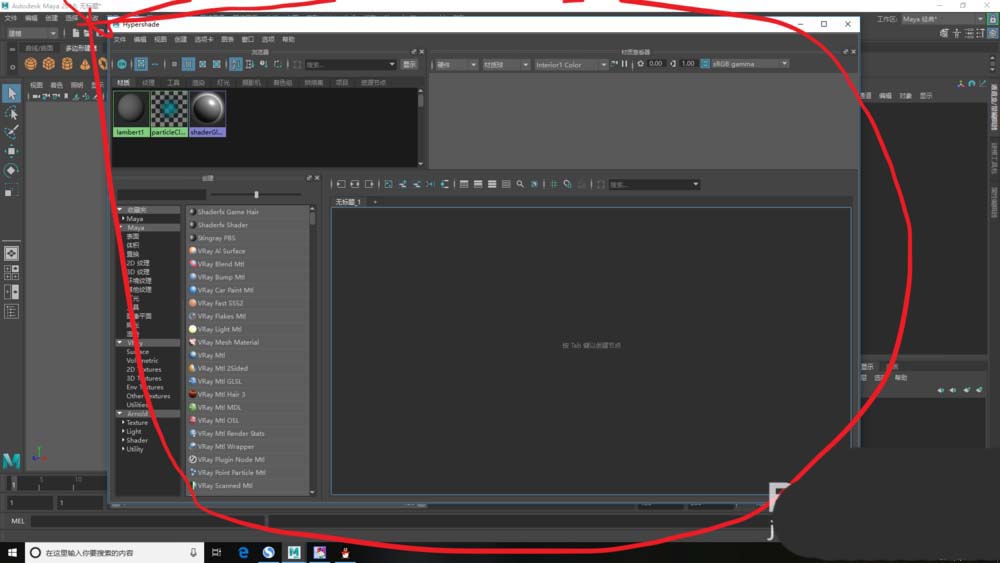Open the Hypershade Help menu
The height and width of the screenshot is (563, 1000).
coord(288,40)
